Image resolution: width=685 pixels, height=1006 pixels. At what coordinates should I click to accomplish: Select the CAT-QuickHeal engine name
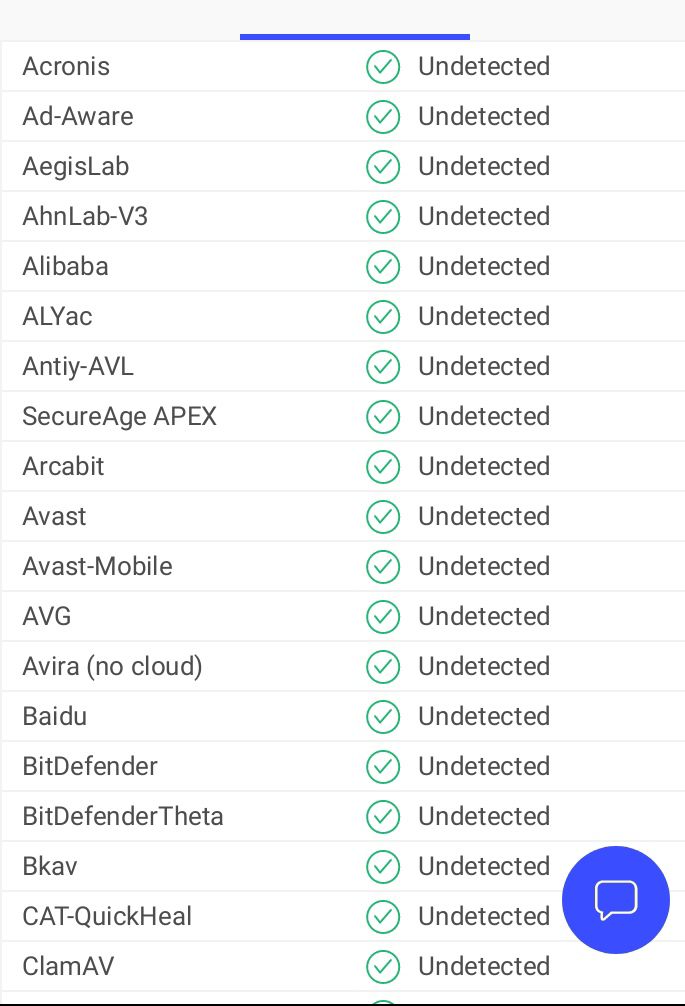(107, 916)
